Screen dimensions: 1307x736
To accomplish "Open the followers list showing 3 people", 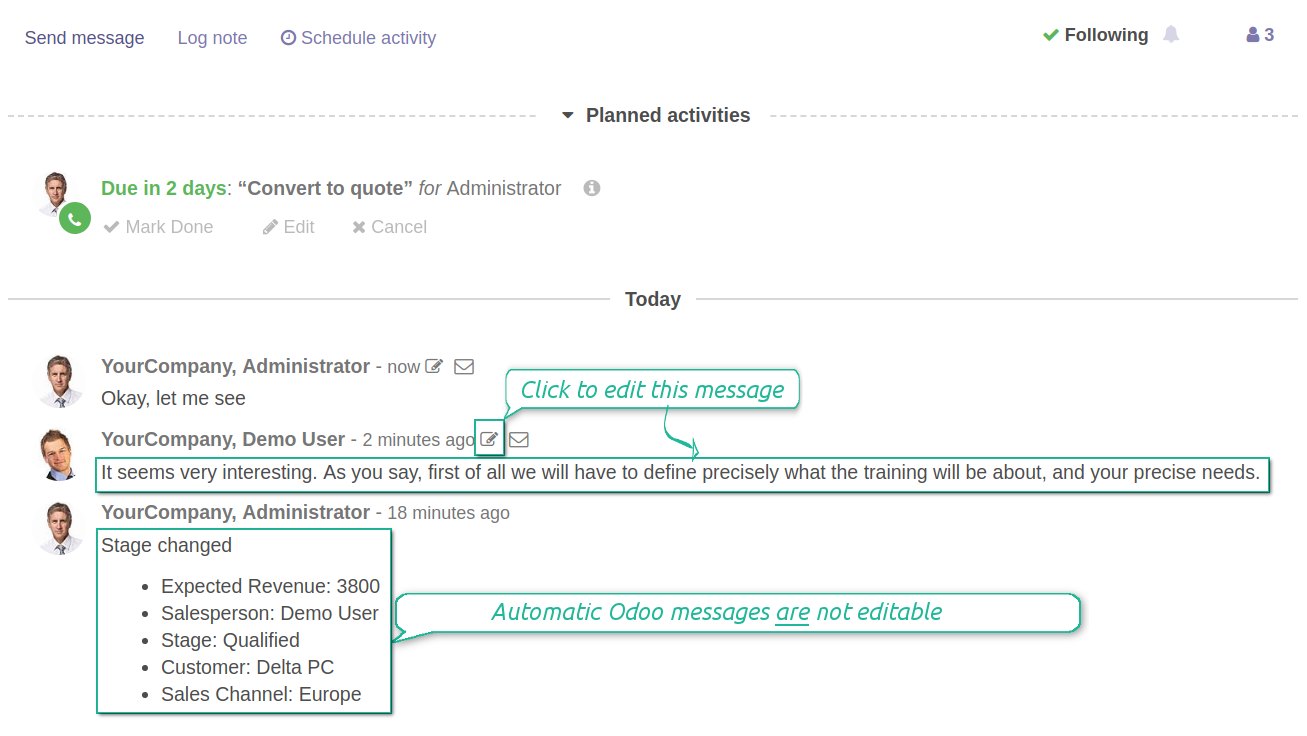I will [x=1260, y=35].
